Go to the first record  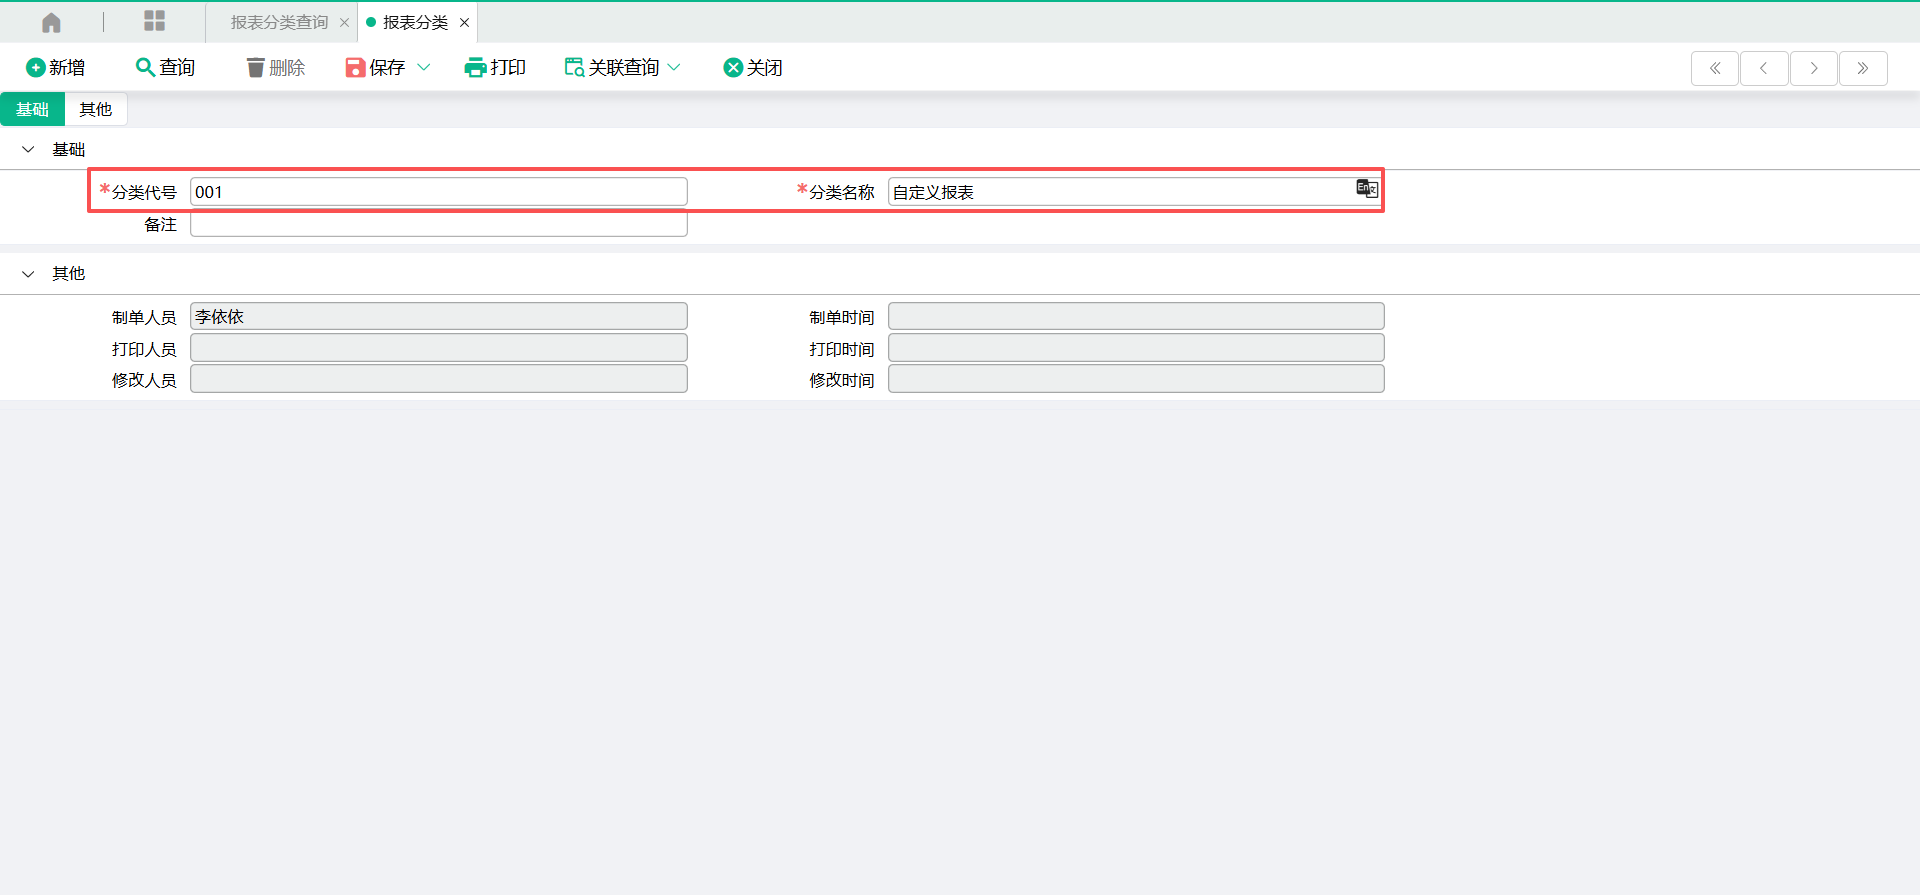pyautogui.click(x=1714, y=68)
